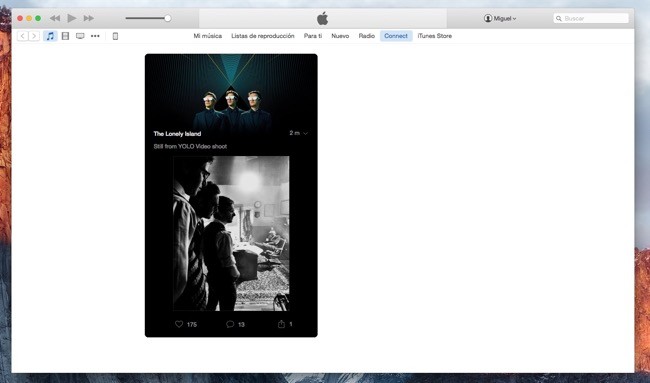
Task: Open the Music library icon
Action: [x=50, y=36]
